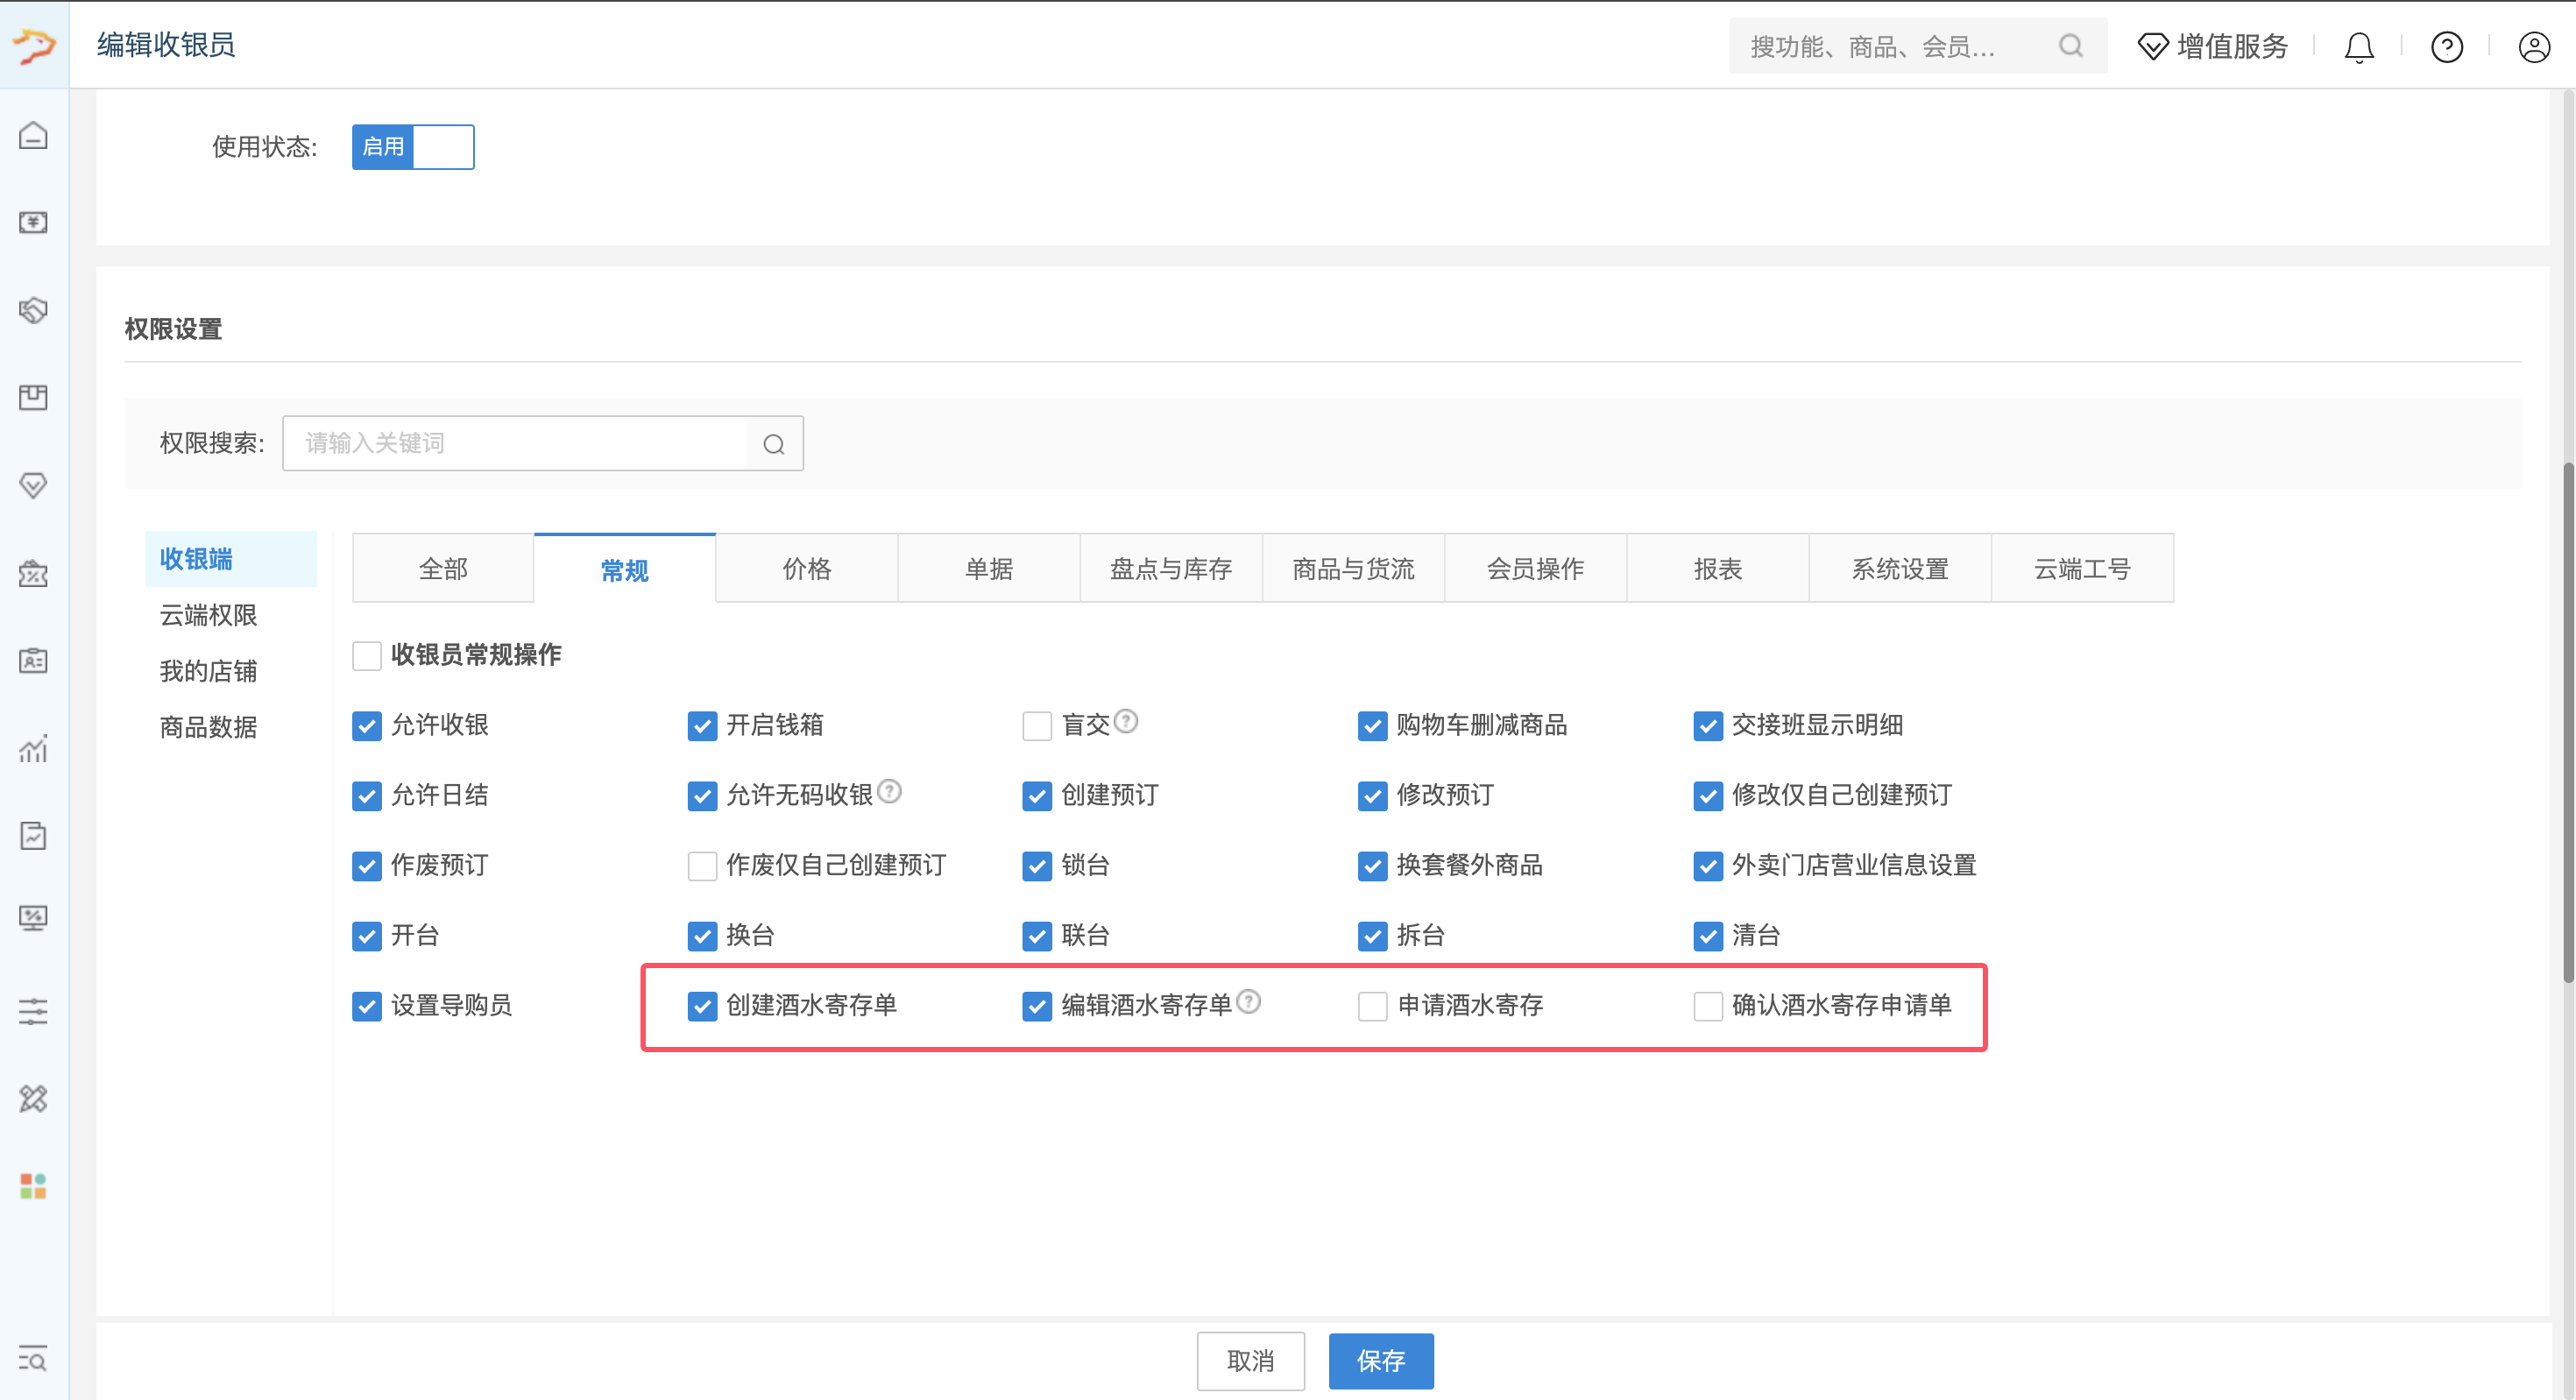
Task: Click the magnifier icon in permission search
Action: tap(774, 444)
